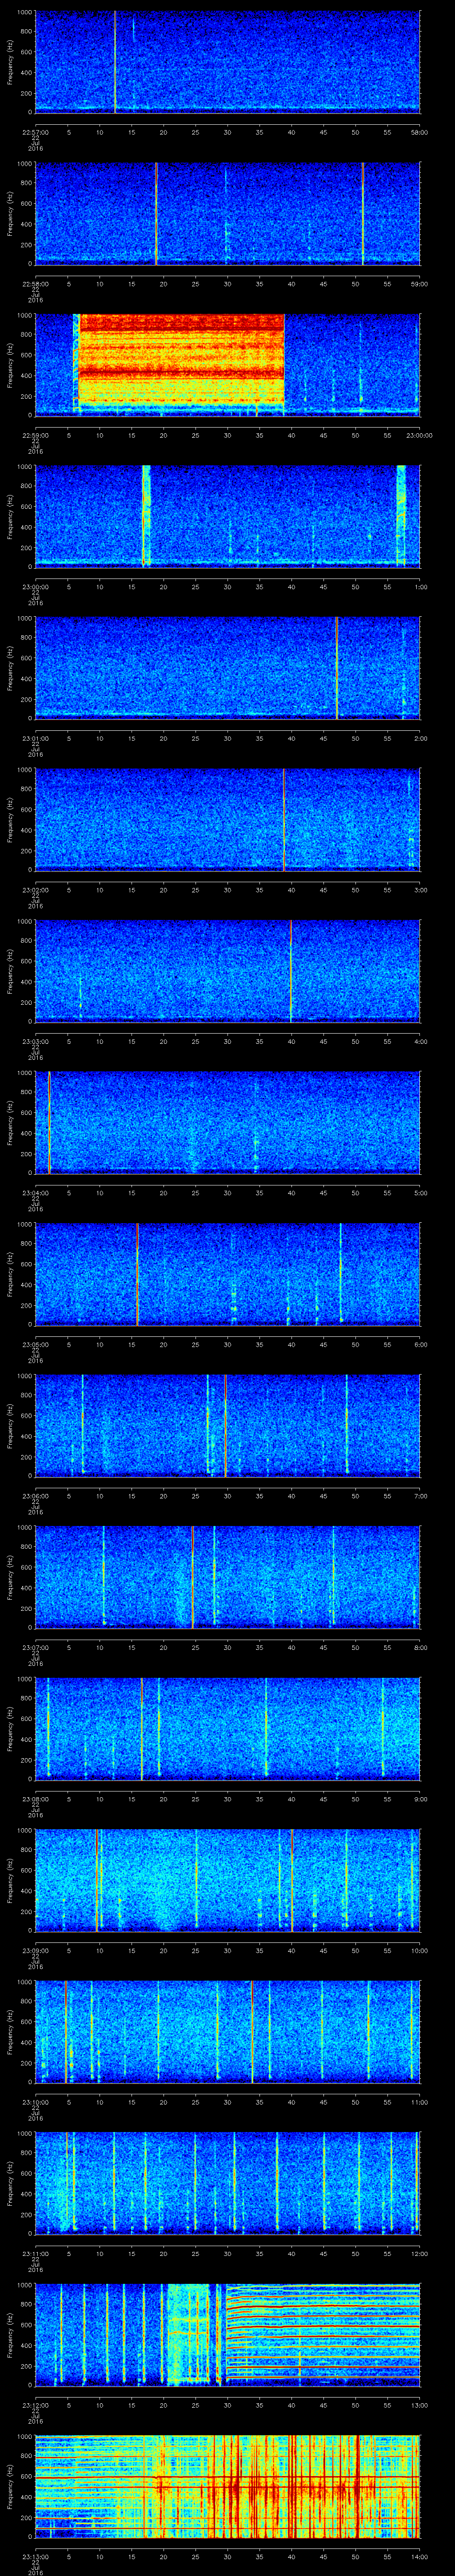Click the spectrogram panel starting at 22:58:00
This screenshot has width=455, height=2576.
tap(228, 213)
